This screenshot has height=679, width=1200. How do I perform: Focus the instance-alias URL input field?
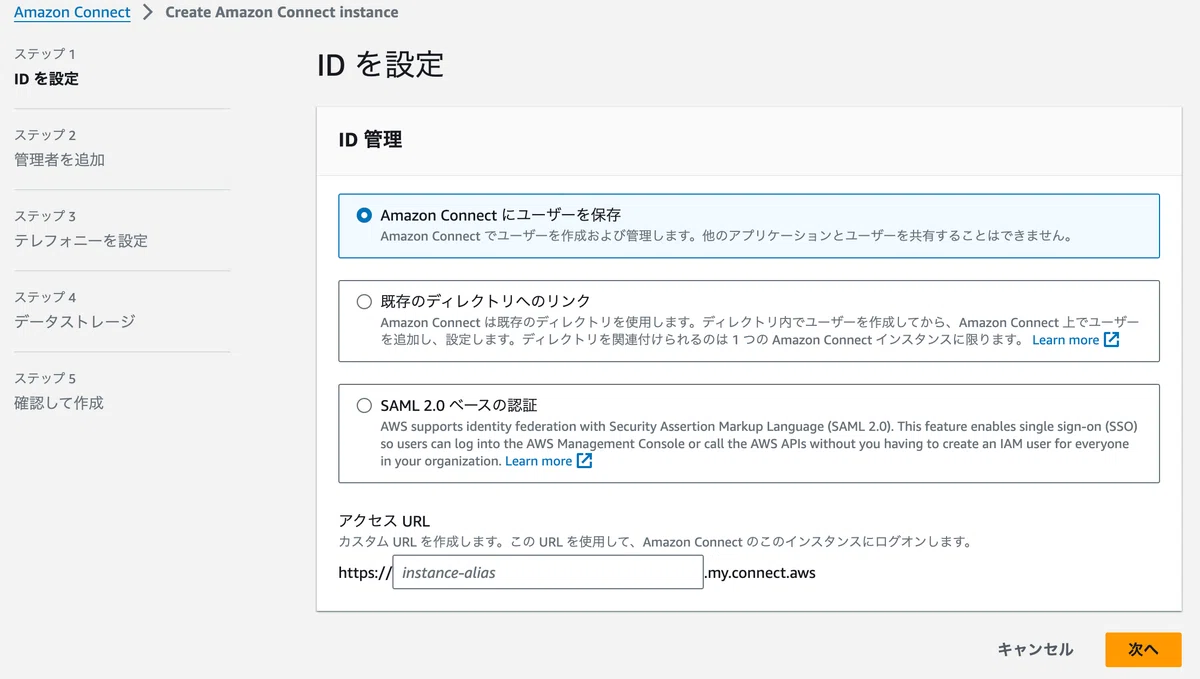(x=548, y=573)
